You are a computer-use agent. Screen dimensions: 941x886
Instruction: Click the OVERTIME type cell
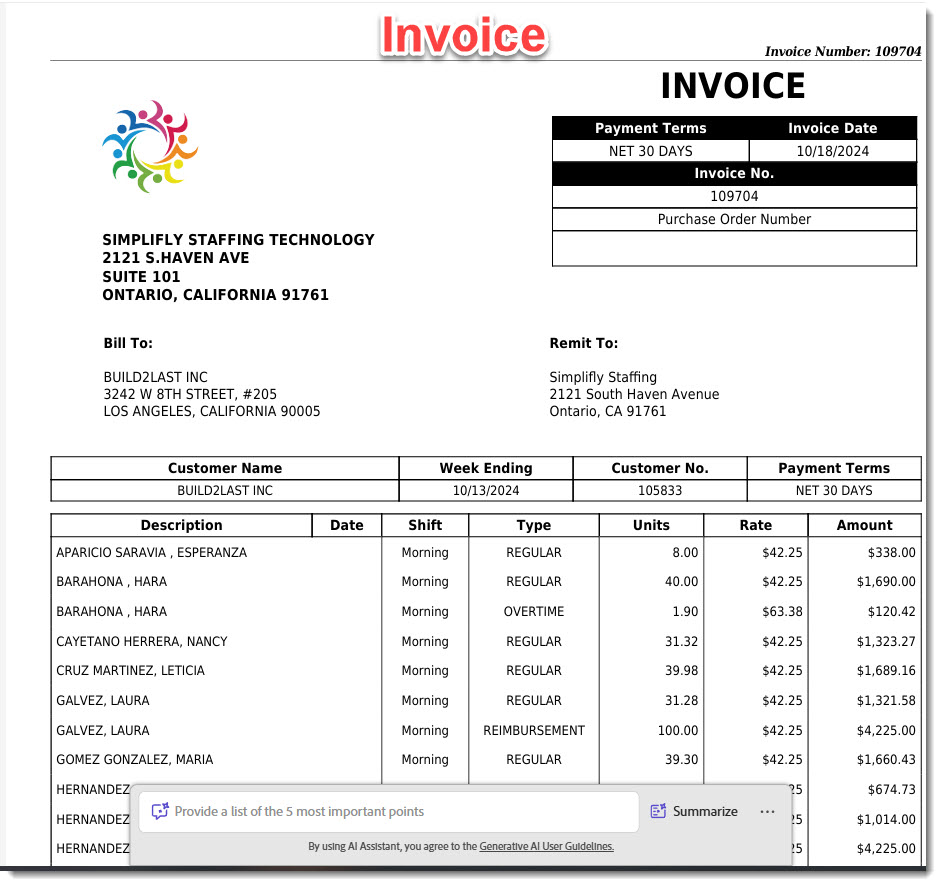tap(533, 611)
